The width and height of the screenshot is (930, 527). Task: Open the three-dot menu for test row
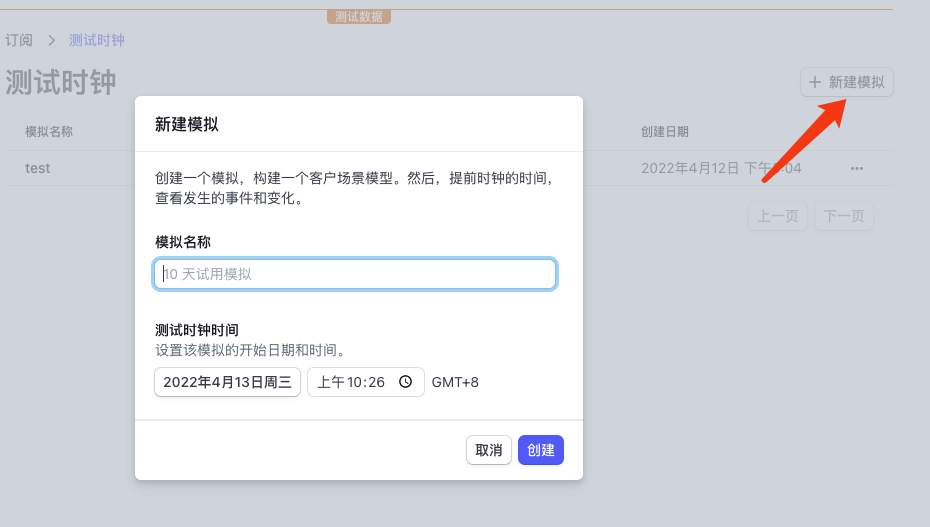(857, 169)
